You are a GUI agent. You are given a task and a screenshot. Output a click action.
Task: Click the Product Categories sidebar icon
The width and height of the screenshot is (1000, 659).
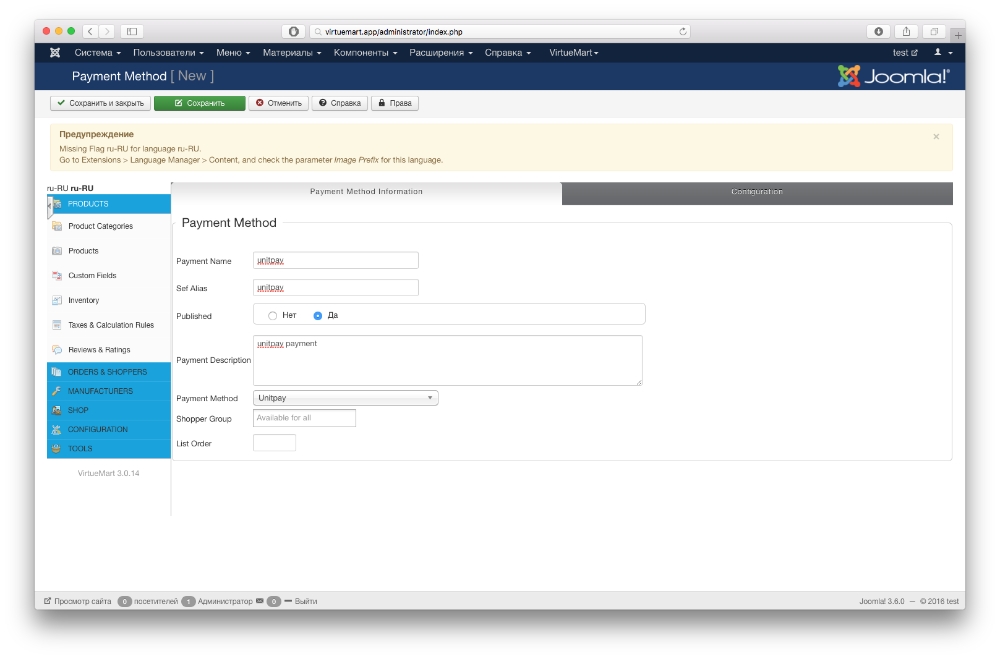pos(57,226)
